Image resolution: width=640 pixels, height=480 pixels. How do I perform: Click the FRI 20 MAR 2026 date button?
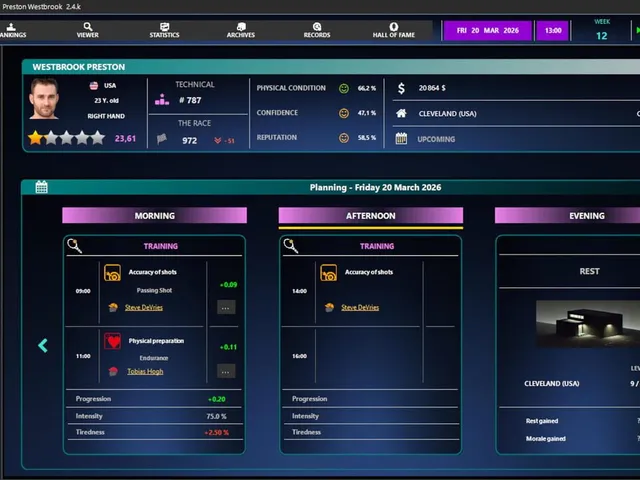(x=488, y=31)
